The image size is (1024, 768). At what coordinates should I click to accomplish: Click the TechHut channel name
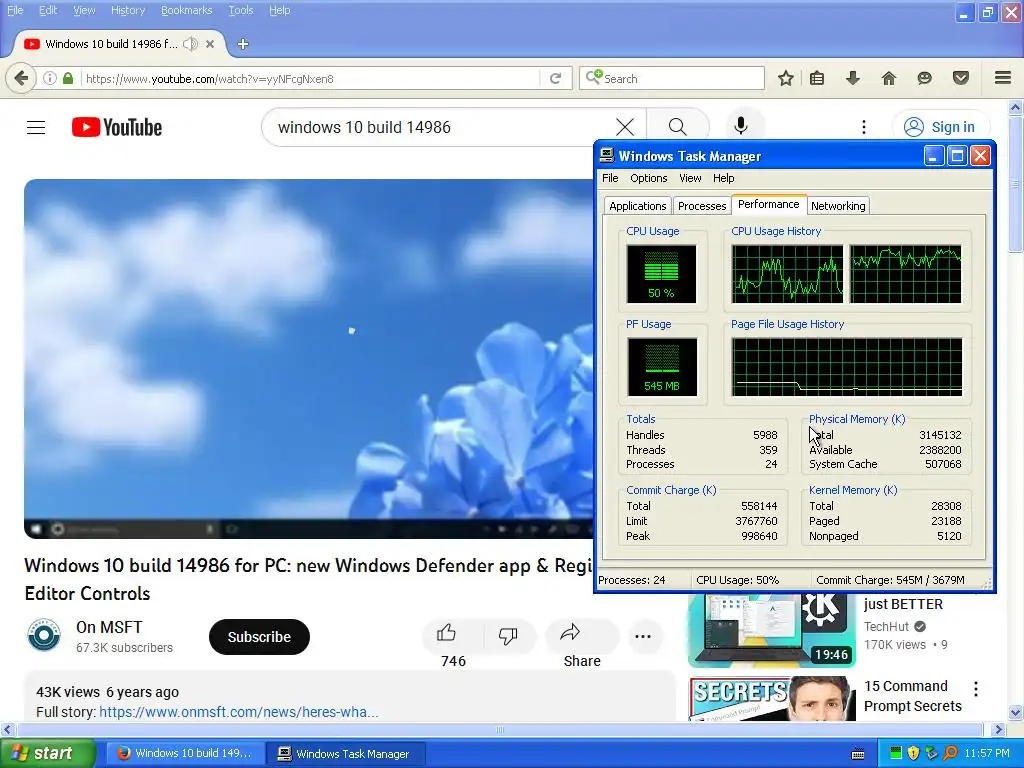point(886,626)
